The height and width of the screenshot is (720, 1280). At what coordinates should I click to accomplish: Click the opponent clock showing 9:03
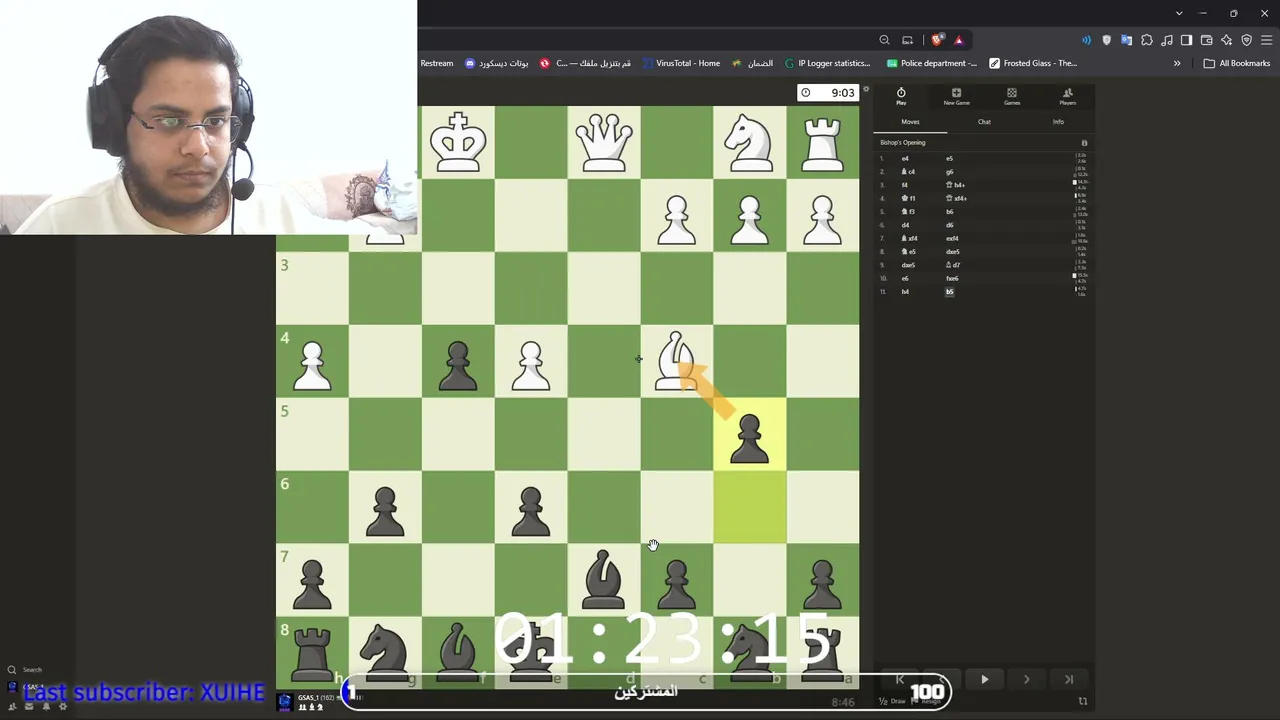828,93
